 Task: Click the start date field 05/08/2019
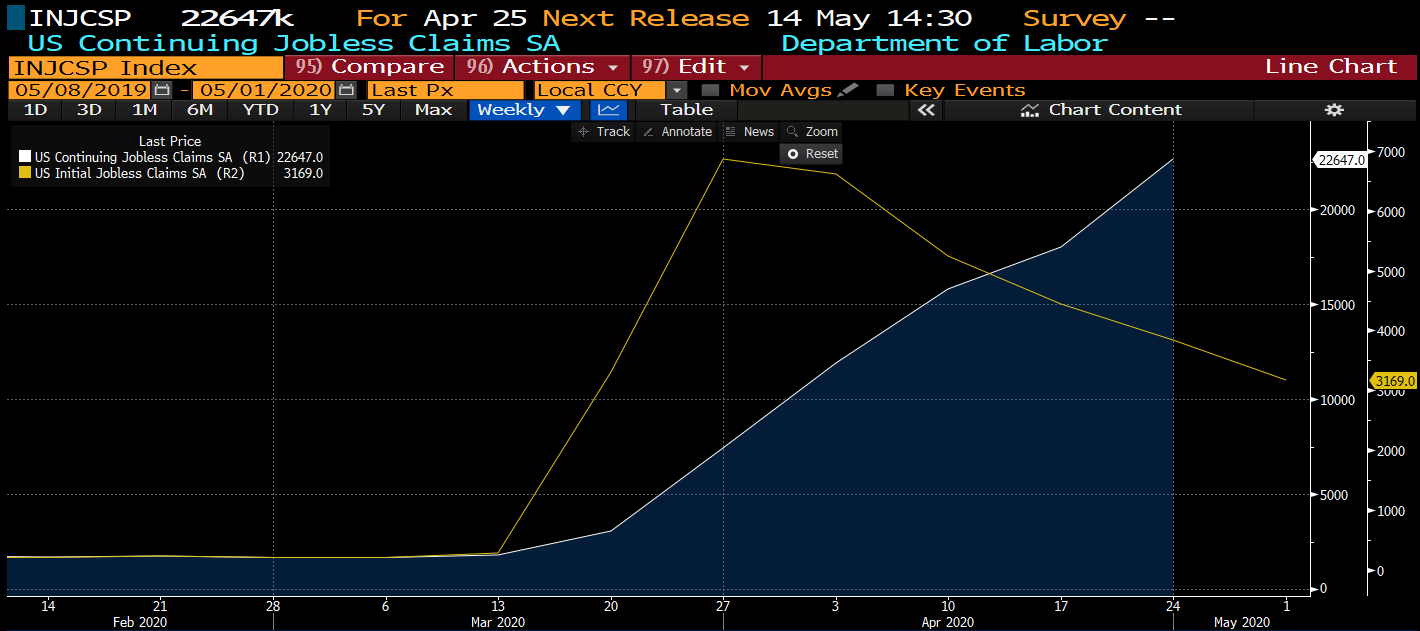click(80, 90)
